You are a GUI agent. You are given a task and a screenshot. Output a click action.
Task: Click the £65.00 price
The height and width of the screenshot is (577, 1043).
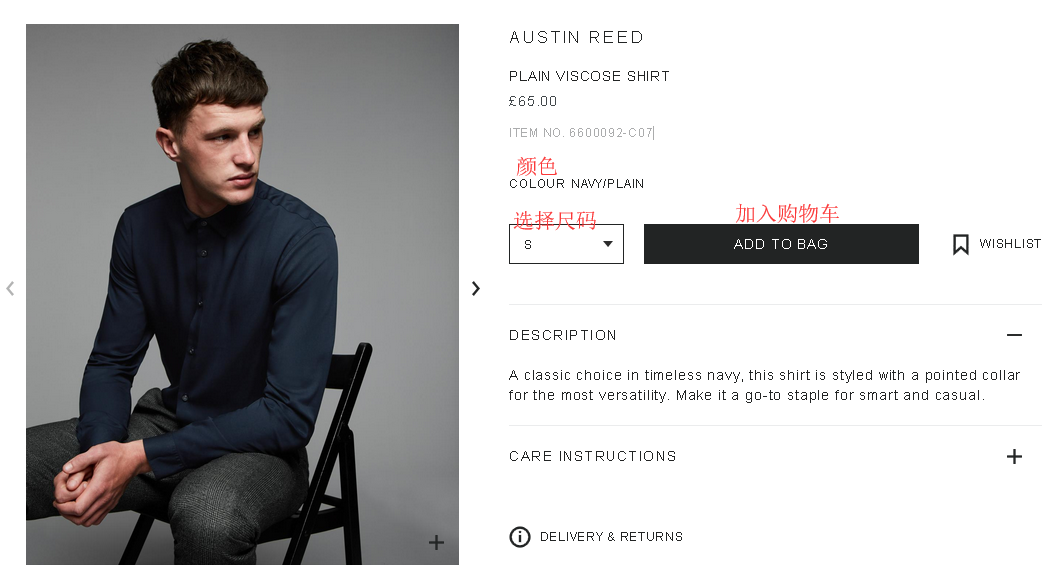coord(533,101)
